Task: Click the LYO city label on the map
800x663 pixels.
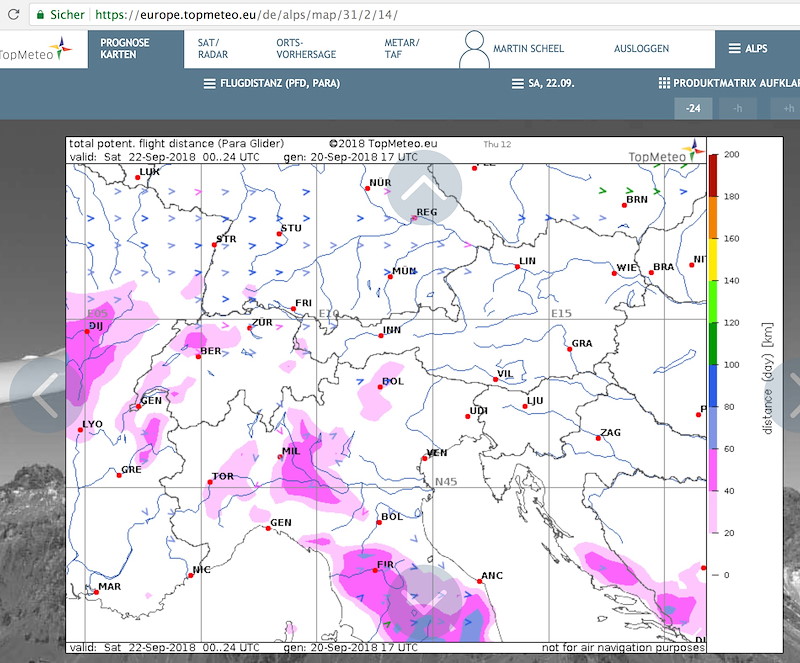Action: point(92,424)
